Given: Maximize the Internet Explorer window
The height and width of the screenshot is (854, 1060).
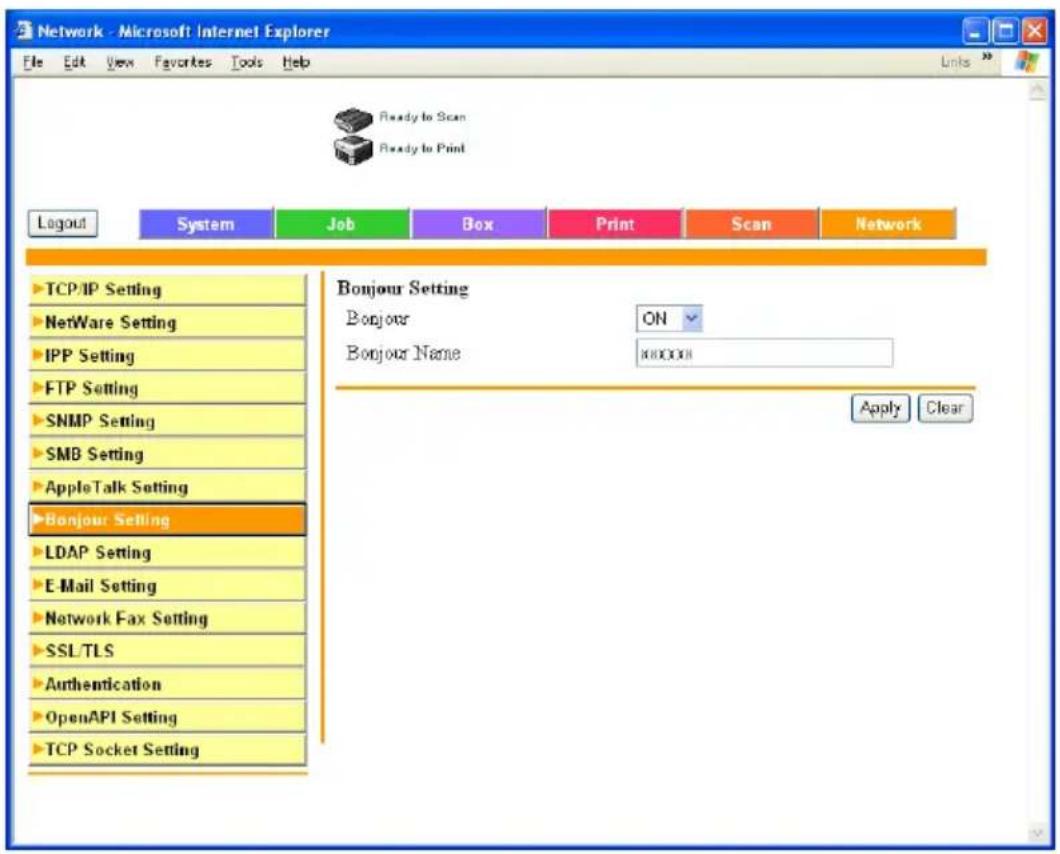Looking at the screenshot, I should [x=1005, y=31].
